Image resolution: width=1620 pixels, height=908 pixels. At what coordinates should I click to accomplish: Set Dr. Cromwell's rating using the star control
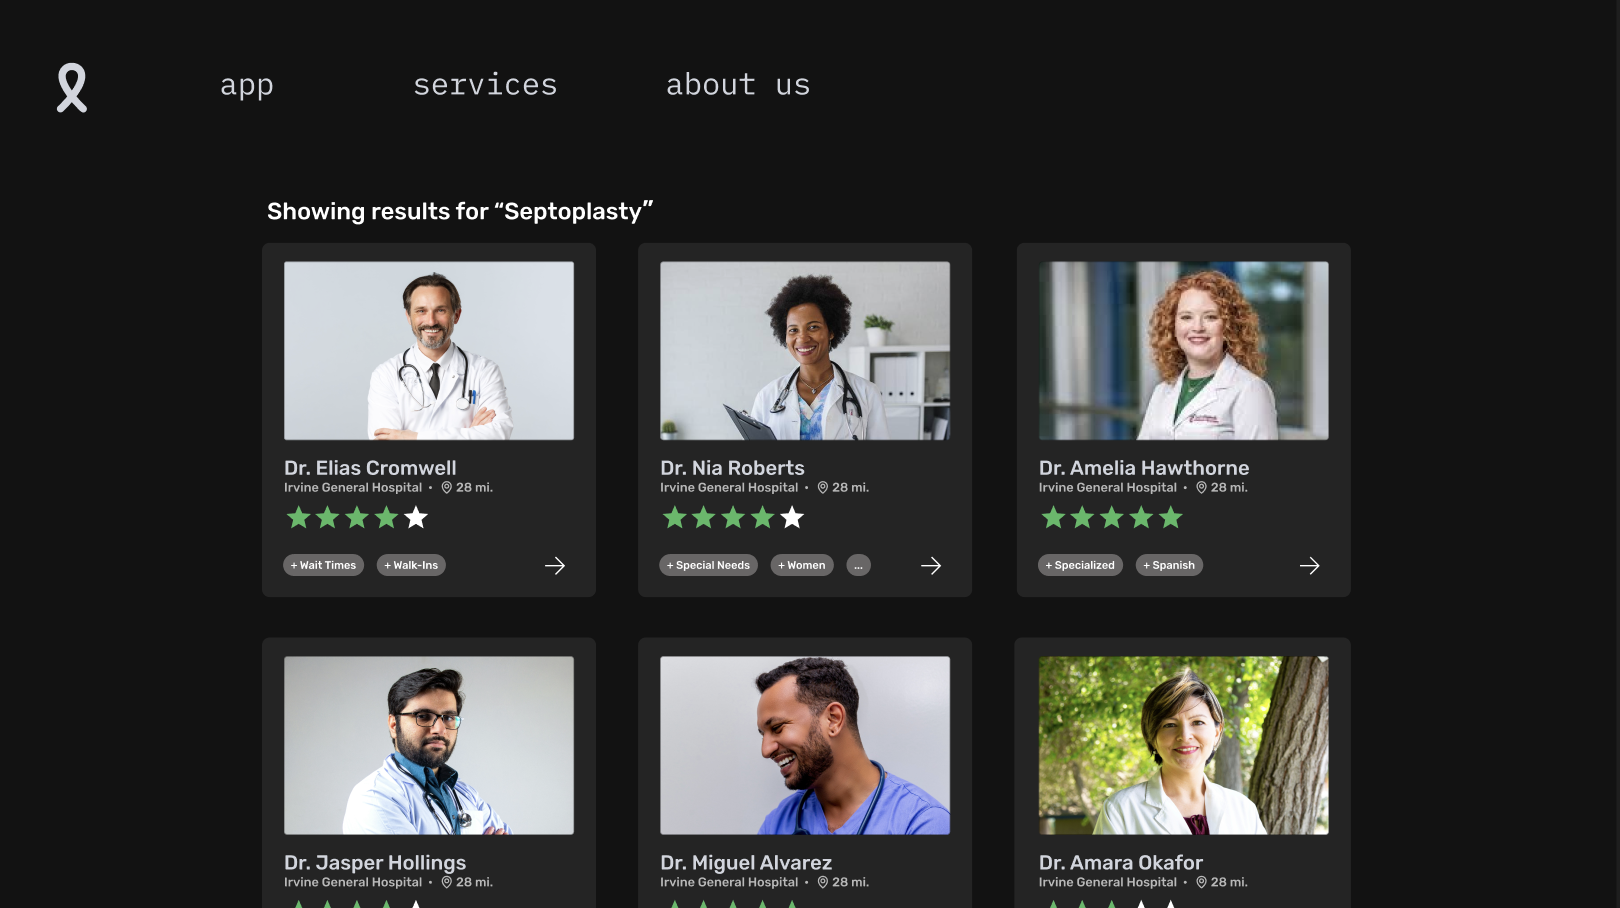point(356,518)
